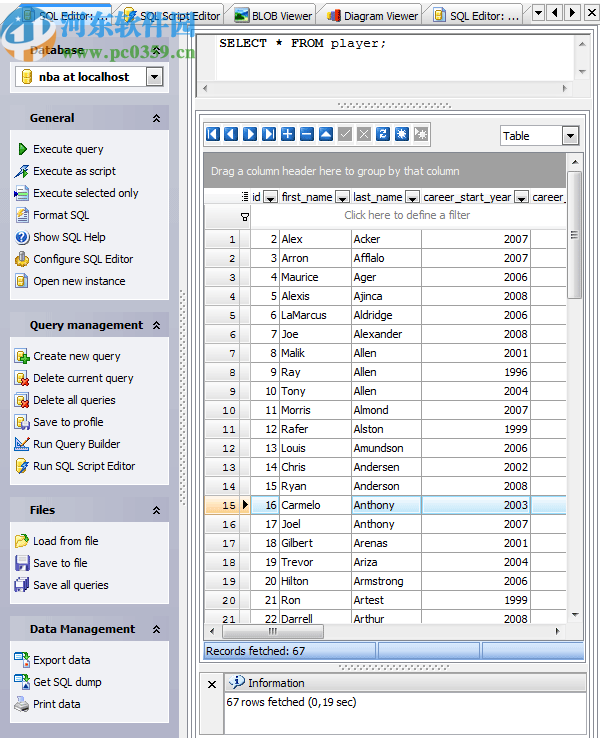Click 'Click here to define a filter' row
This screenshot has width=602, height=738.
pos(407,215)
